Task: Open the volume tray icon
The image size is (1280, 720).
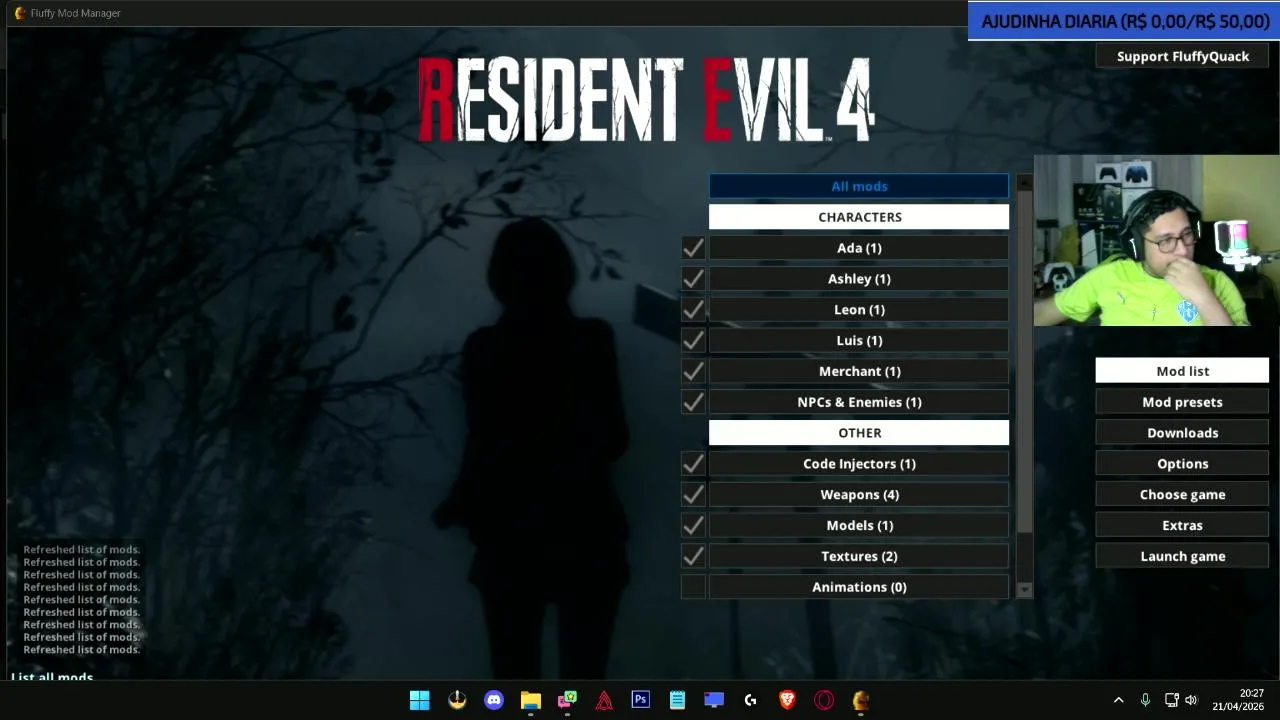Action: click(x=1191, y=700)
